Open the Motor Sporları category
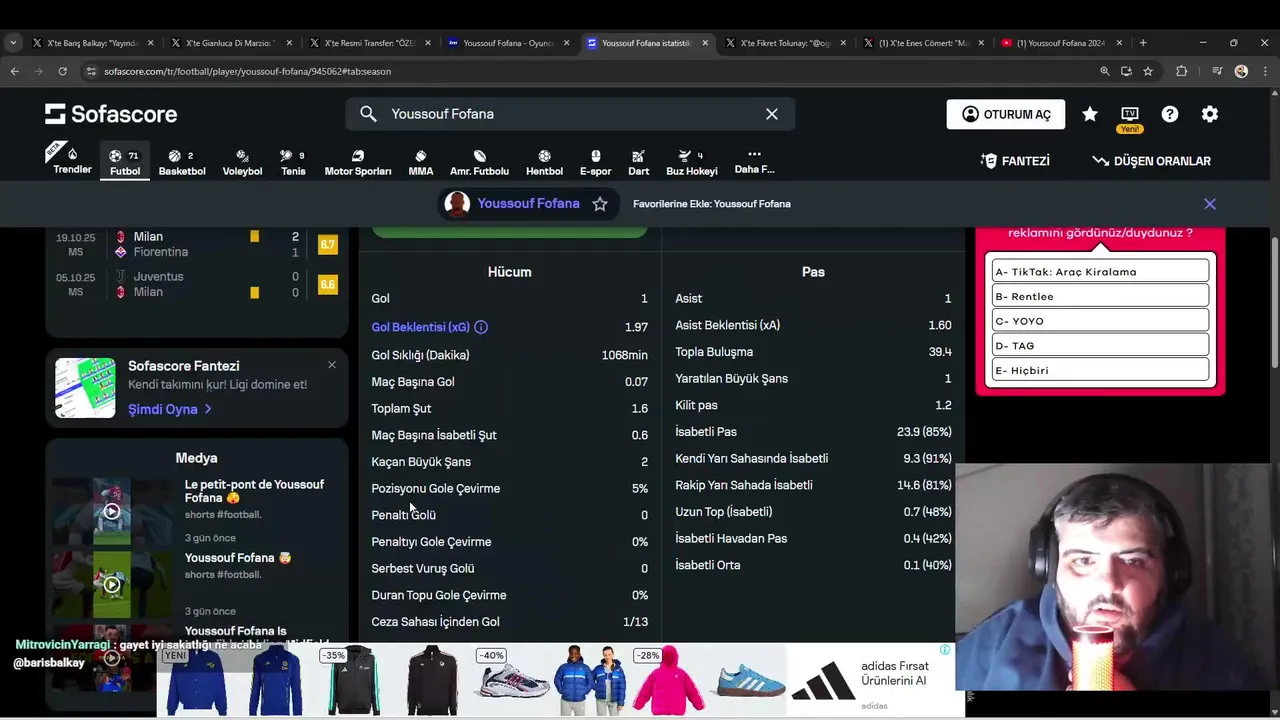Screen dimensions: 1280x720 [358, 162]
